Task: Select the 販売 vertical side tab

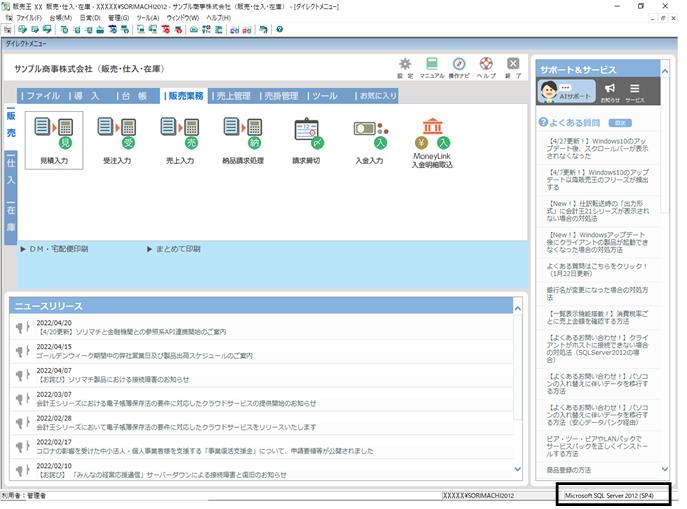Action: (x=11, y=125)
